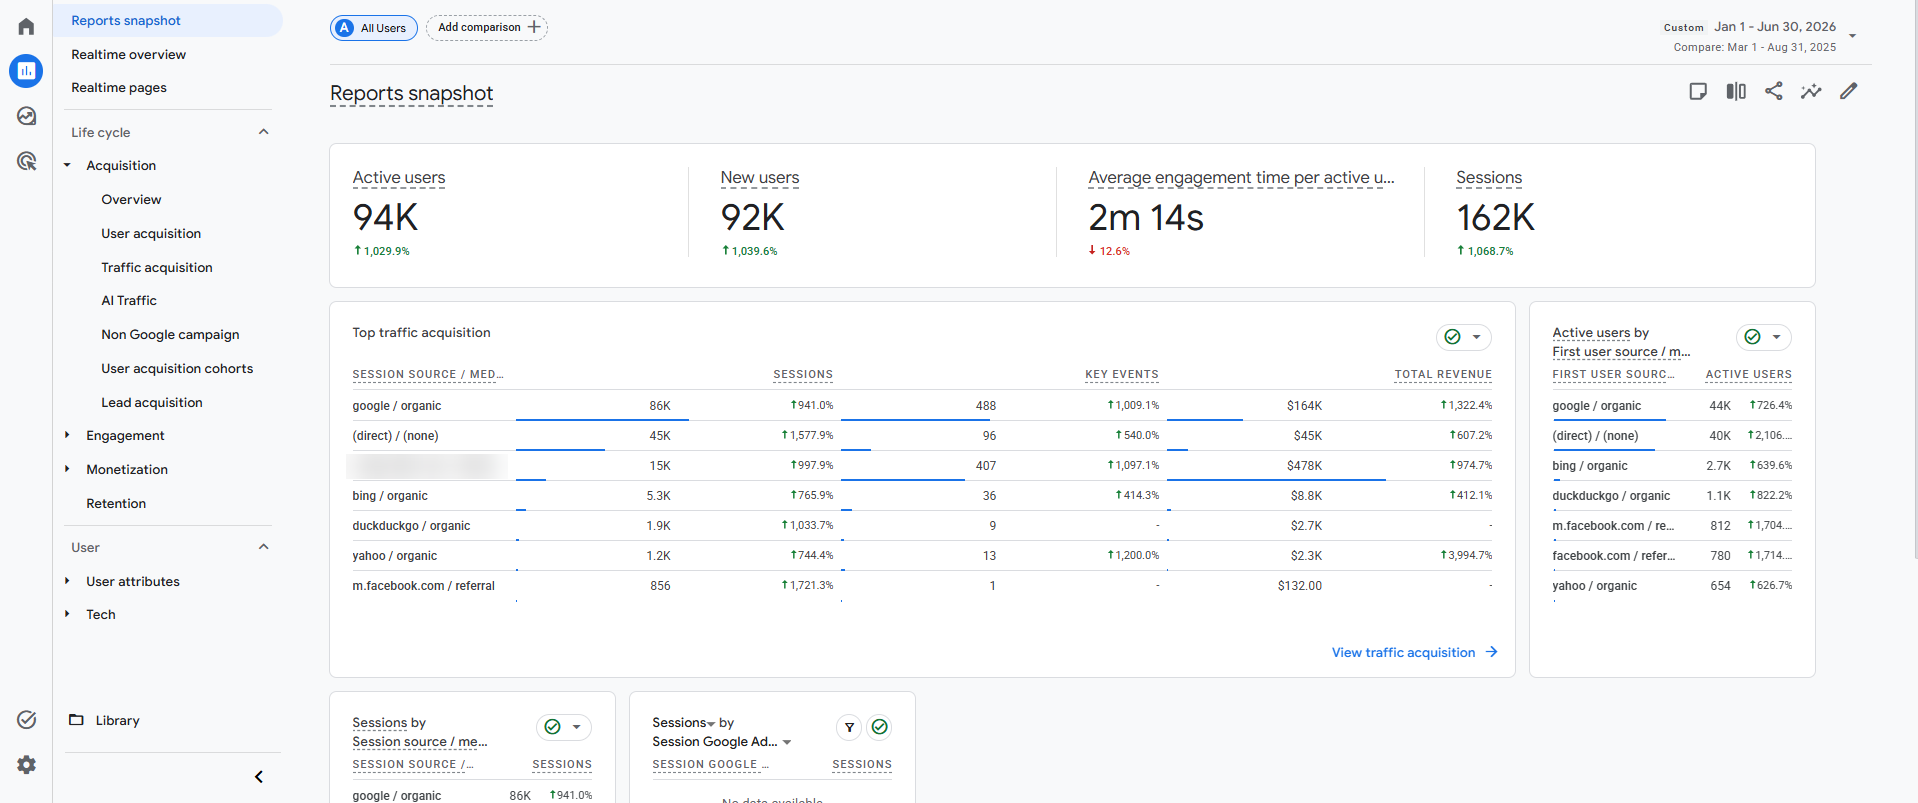The height and width of the screenshot is (803, 1918).
Task: Click the TOTAL REVENUE column header
Action: pyautogui.click(x=1443, y=375)
